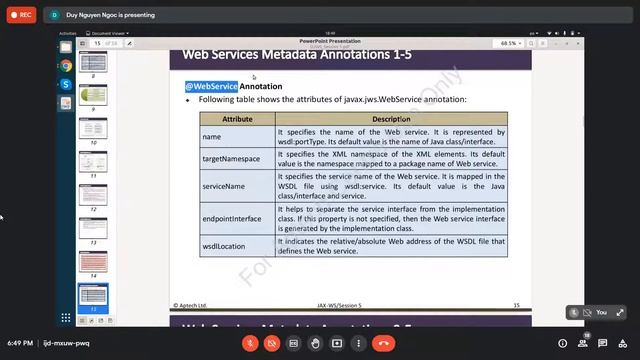The height and width of the screenshot is (360, 640).
Task: Toggle sidebar button in Document Viewer
Action: tap(82, 43)
